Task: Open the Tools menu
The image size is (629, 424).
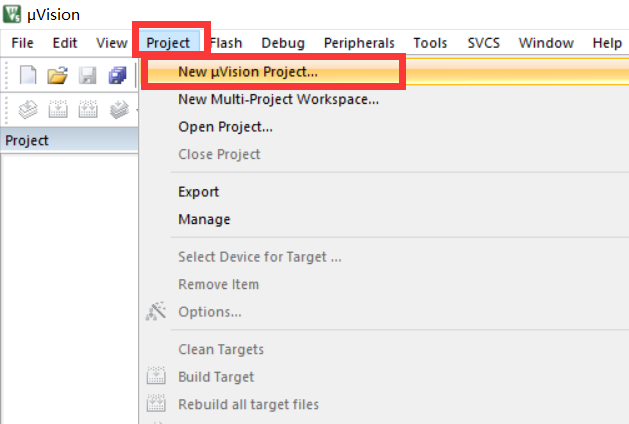Action: point(430,43)
